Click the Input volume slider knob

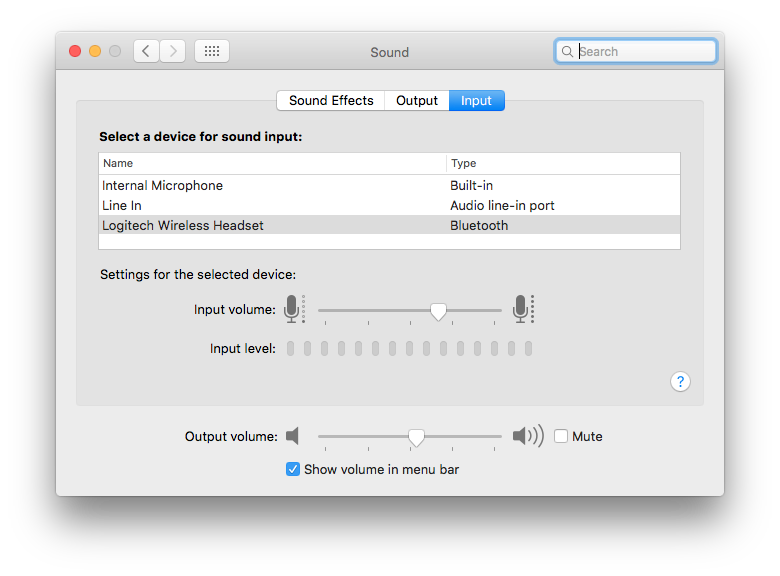coord(438,311)
